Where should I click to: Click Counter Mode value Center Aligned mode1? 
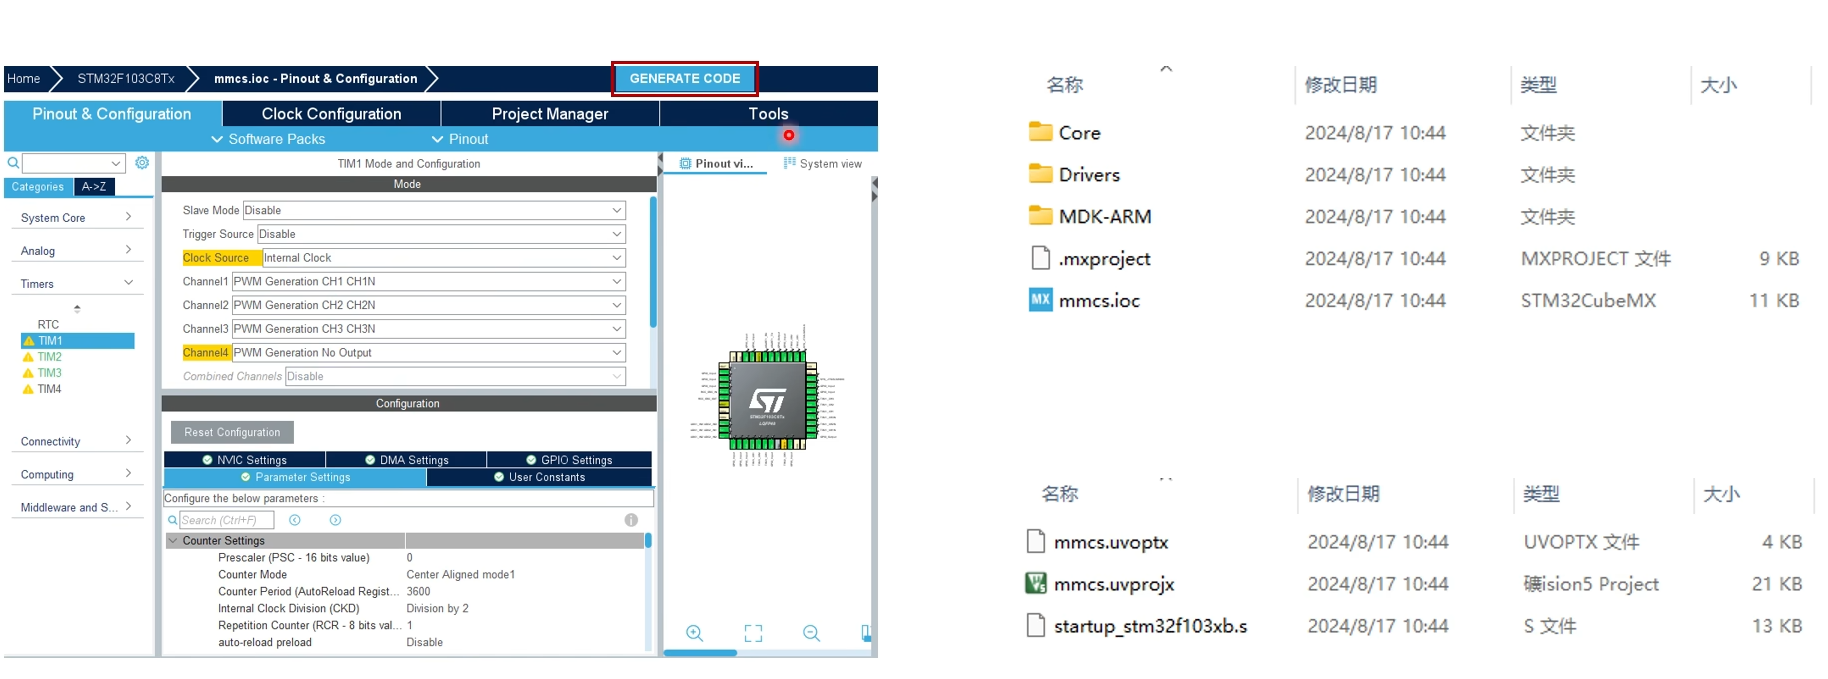click(x=461, y=575)
